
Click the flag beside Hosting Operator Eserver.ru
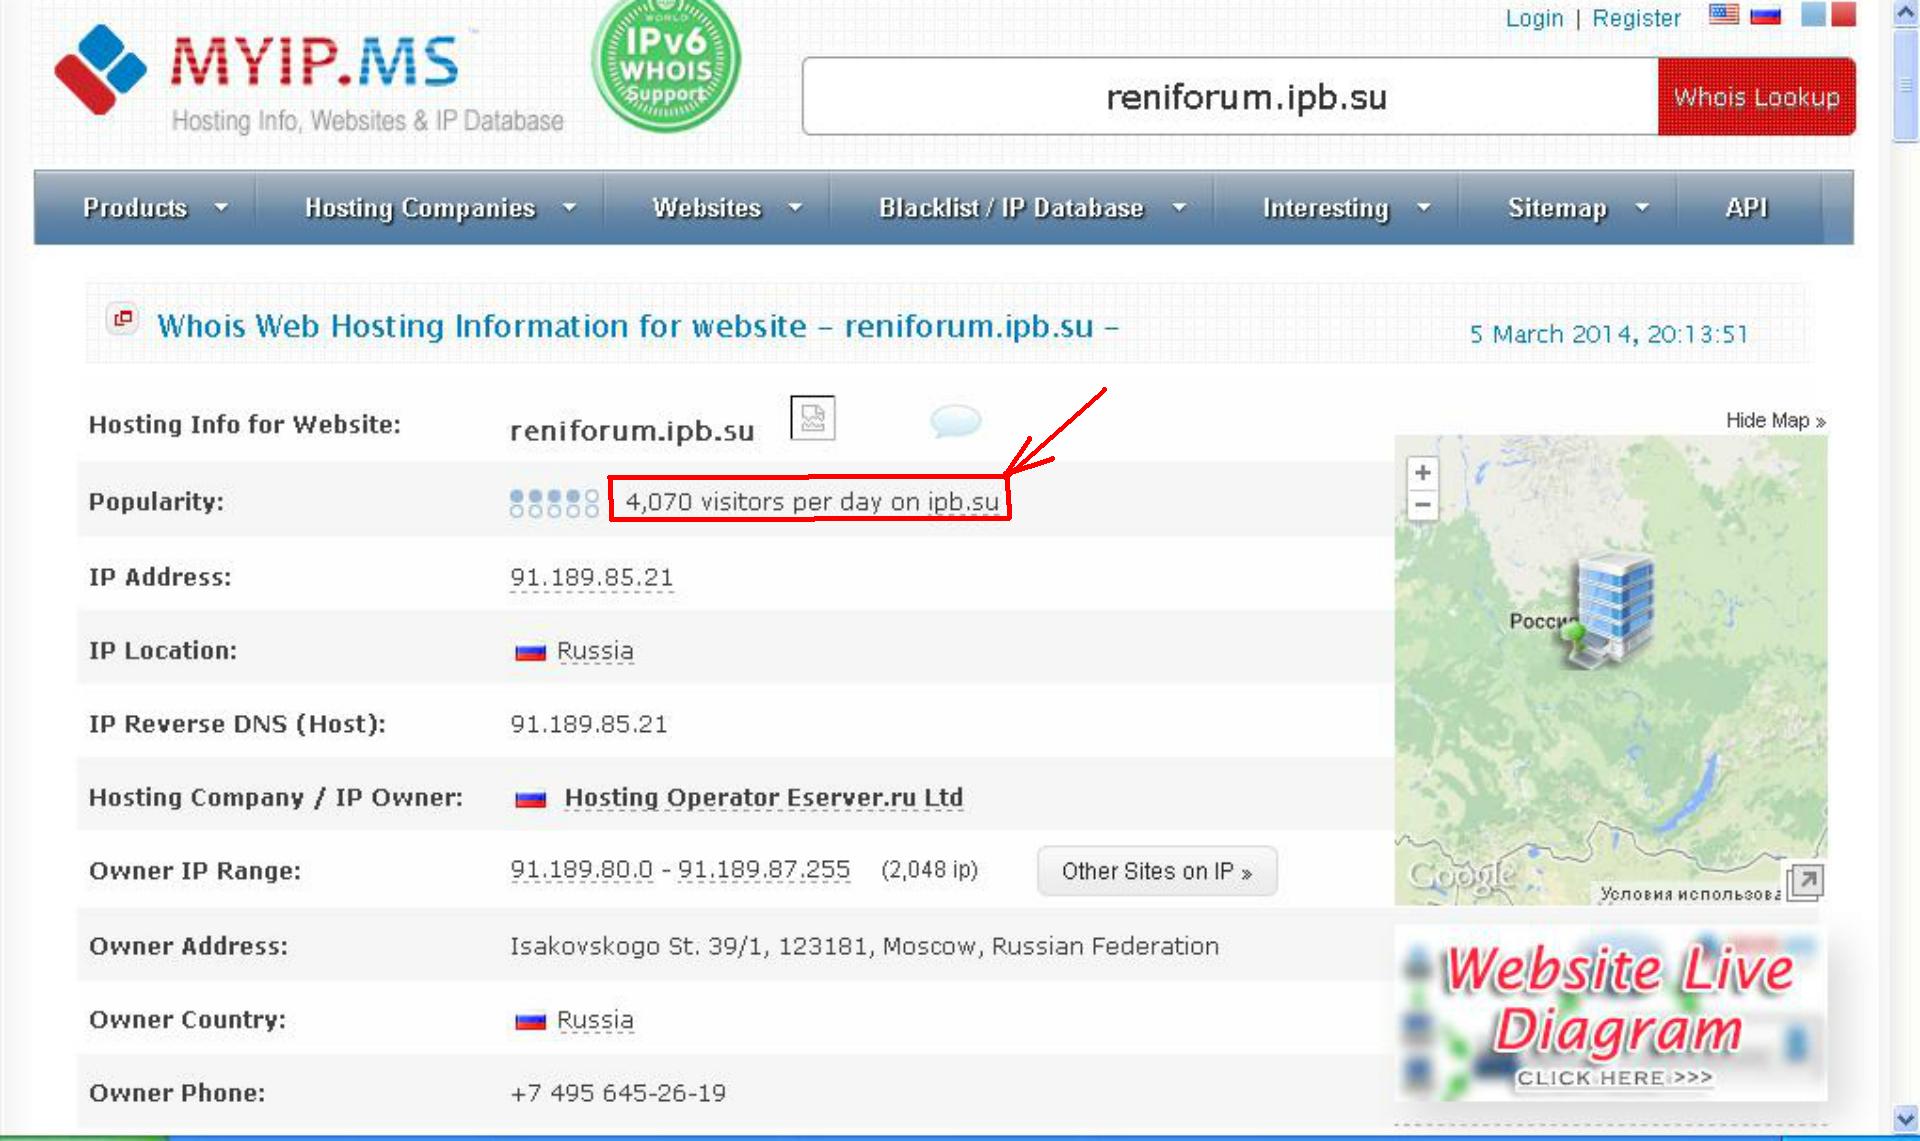click(530, 799)
